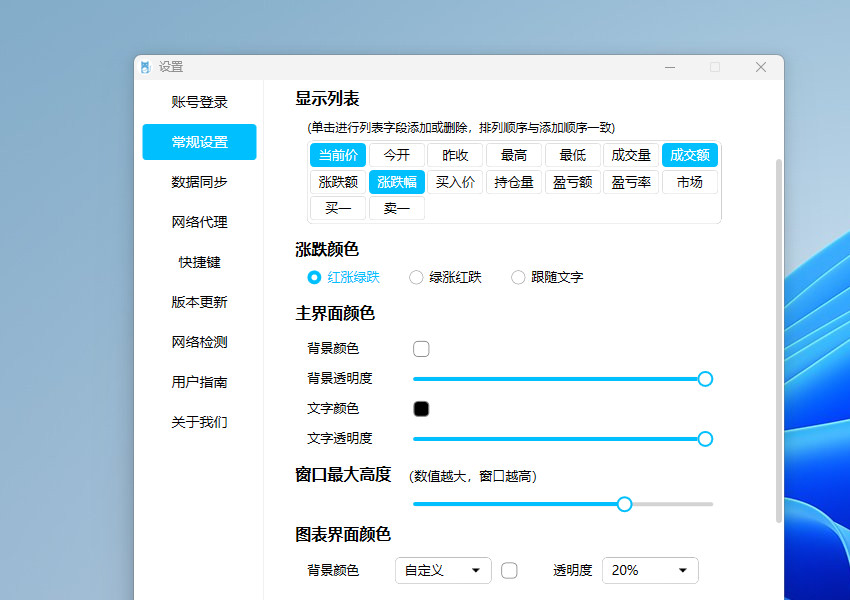
Task: Toggle the 成交额 display field
Action: [691, 155]
